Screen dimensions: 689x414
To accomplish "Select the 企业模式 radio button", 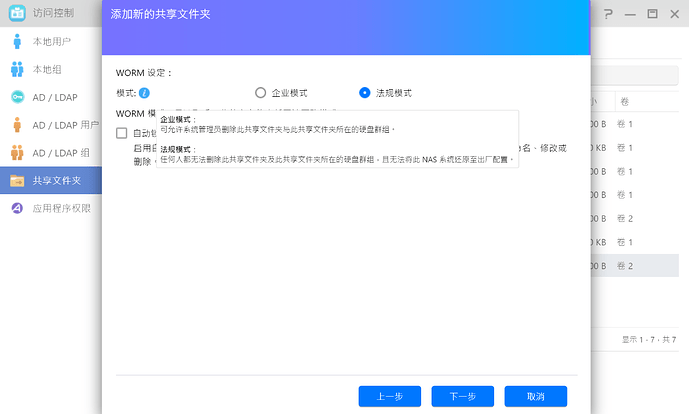I will click(x=261, y=93).
